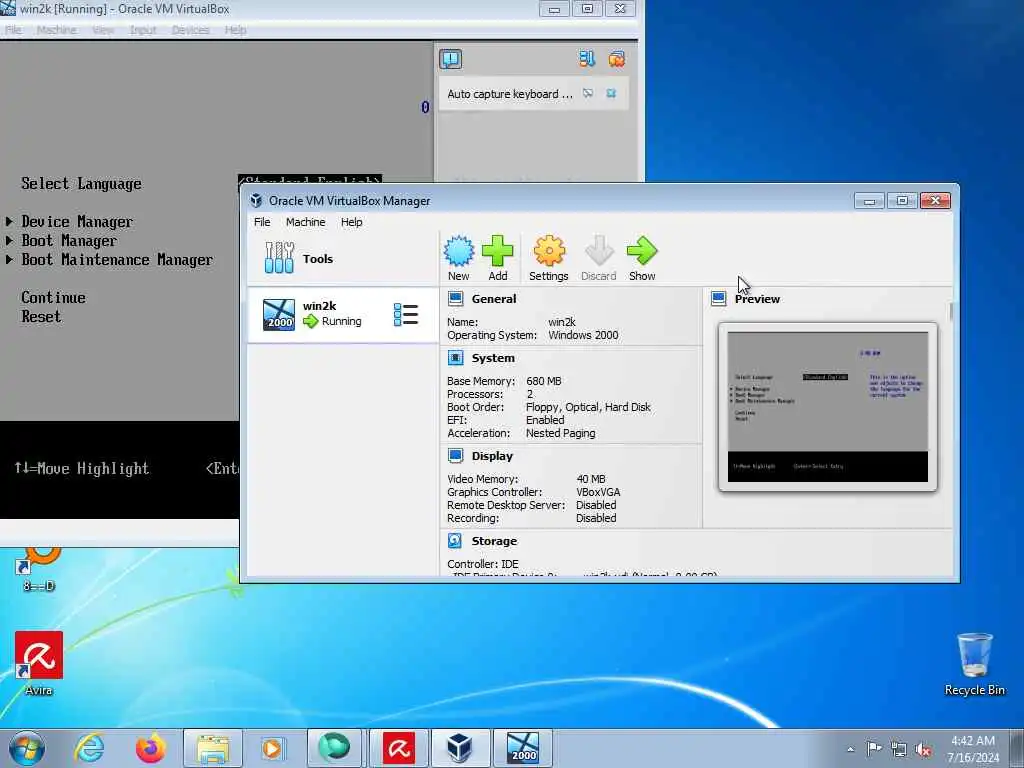This screenshot has height=768, width=1024.
Task: Open the Help menu in win2k VM window
Action: click(236, 30)
